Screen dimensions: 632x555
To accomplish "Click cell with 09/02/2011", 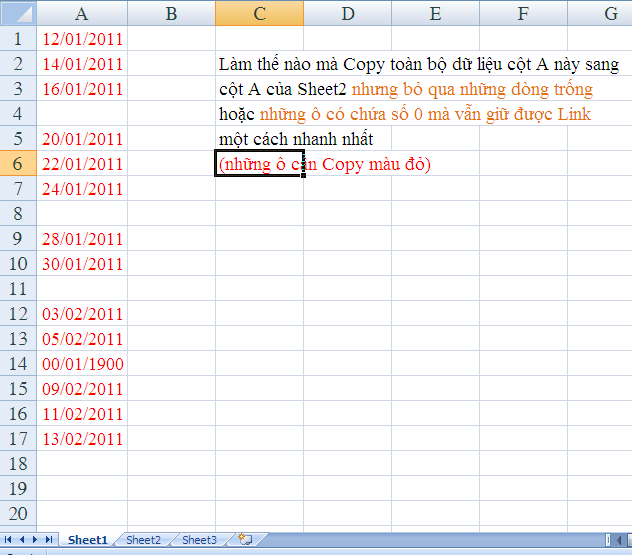I will [82, 389].
